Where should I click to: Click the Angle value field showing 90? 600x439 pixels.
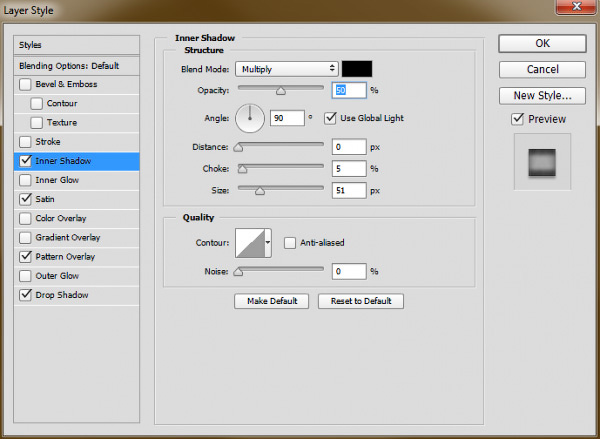tap(287, 118)
